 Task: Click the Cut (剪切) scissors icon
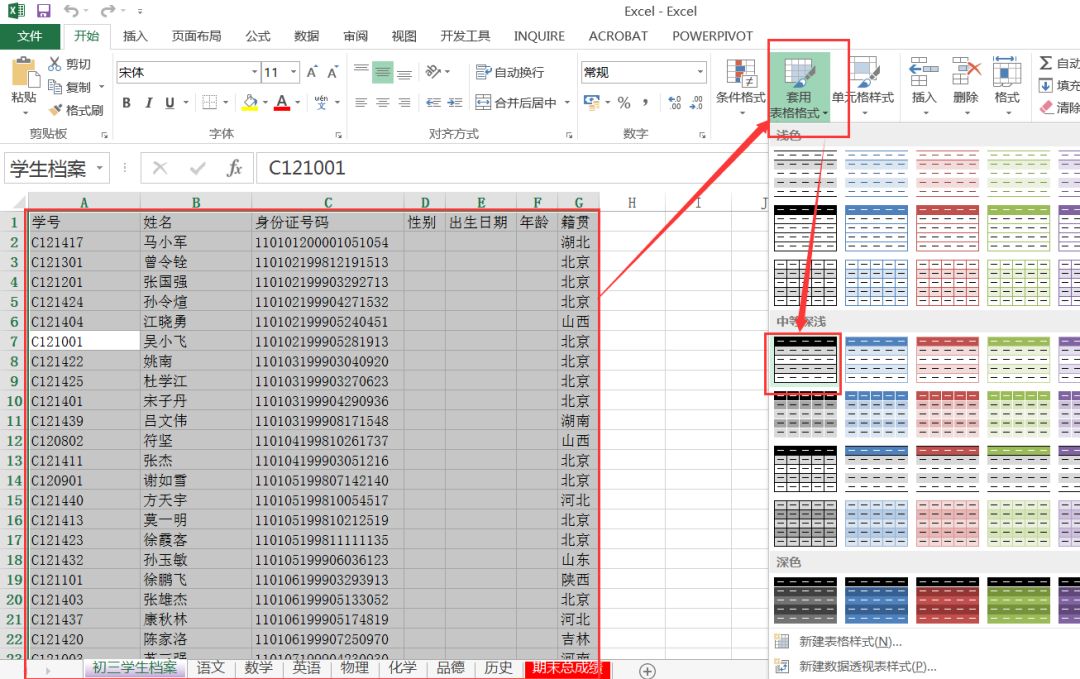(x=55, y=64)
